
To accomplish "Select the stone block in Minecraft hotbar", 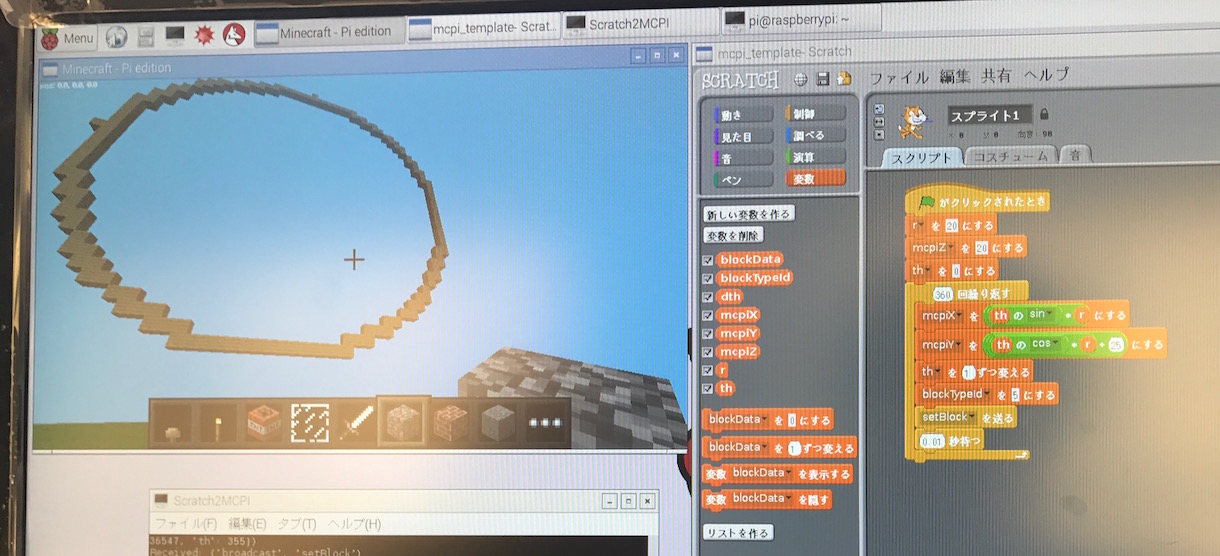I will pos(498,421).
